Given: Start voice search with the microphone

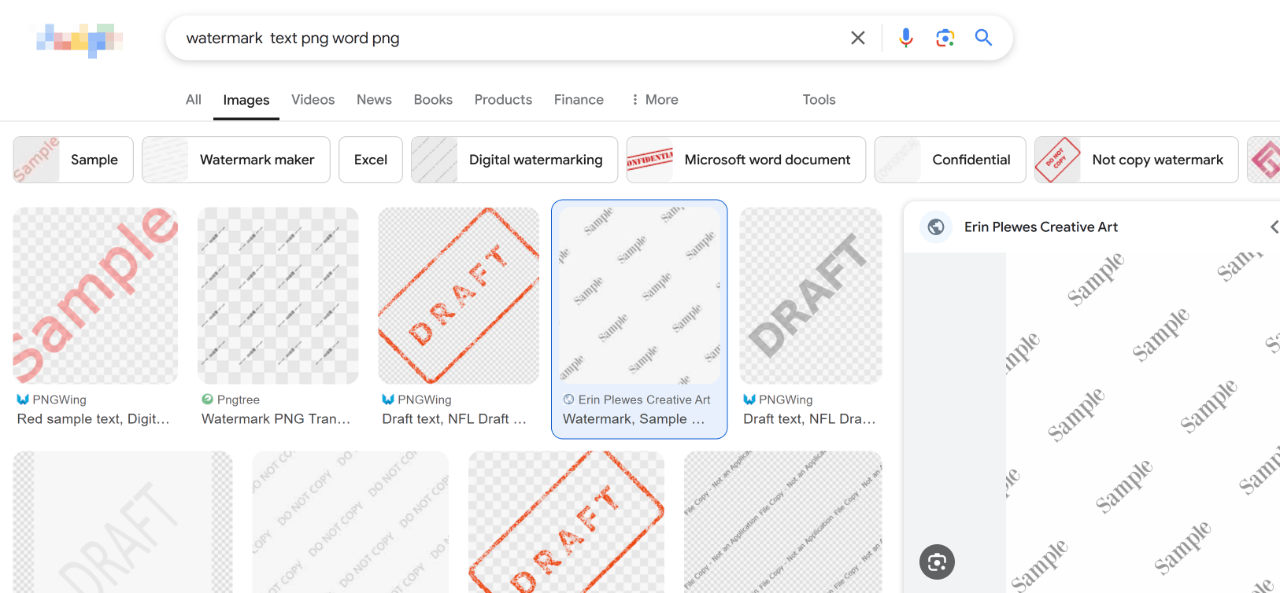Looking at the screenshot, I should [906, 38].
